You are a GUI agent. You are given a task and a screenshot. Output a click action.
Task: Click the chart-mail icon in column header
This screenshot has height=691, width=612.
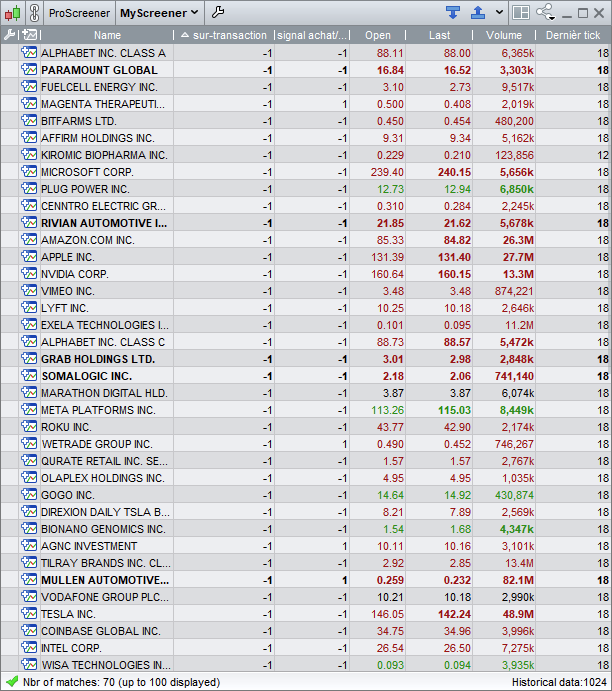click(x=30, y=35)
